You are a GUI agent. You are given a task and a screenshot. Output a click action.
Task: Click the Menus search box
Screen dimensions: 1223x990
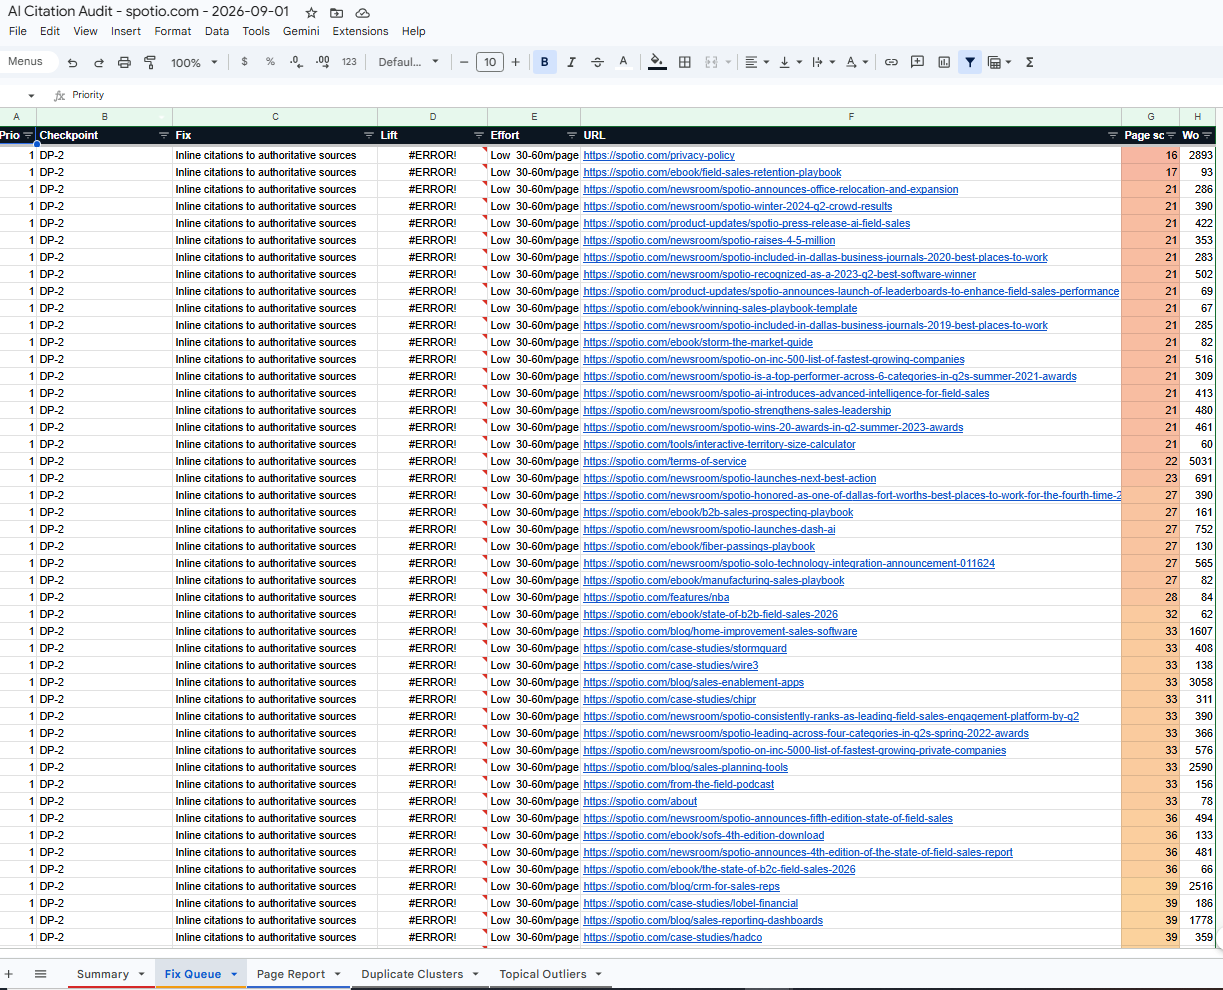pos(28,62)
